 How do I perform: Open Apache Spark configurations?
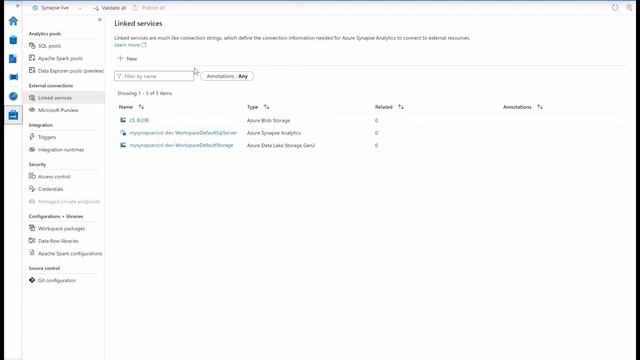pyautogui.click(x=70, y=253)
